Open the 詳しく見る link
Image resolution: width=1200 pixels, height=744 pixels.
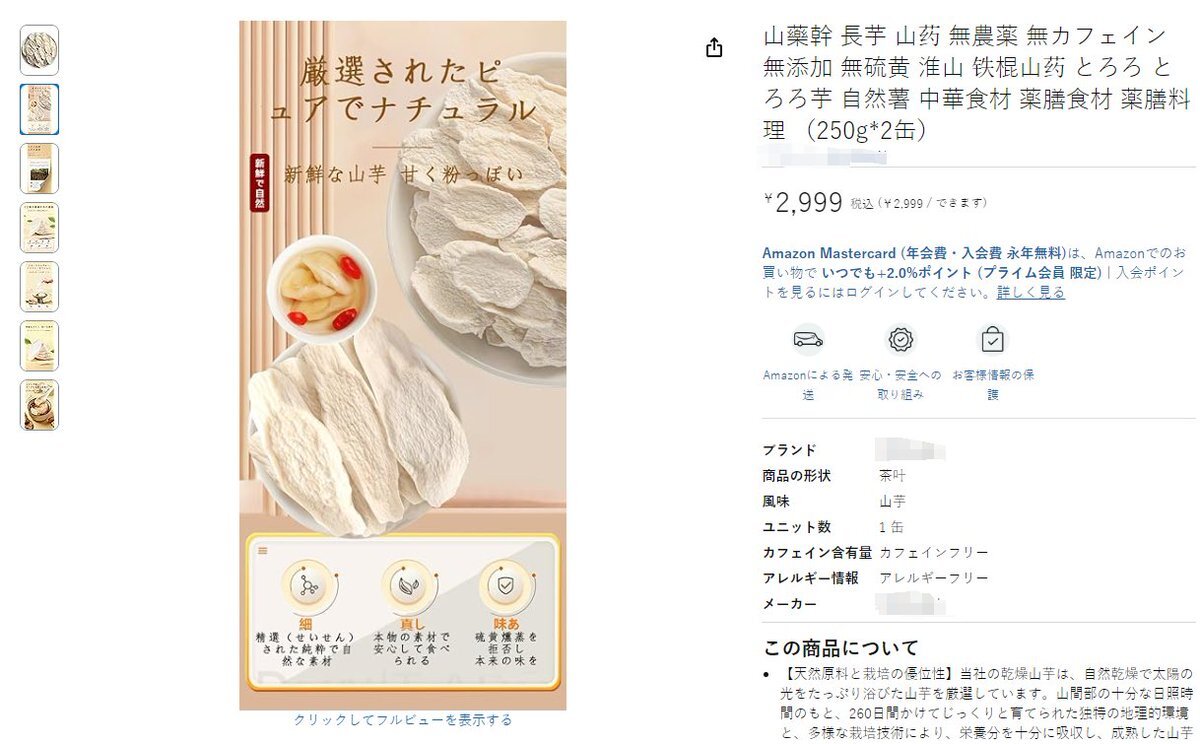1031,292
